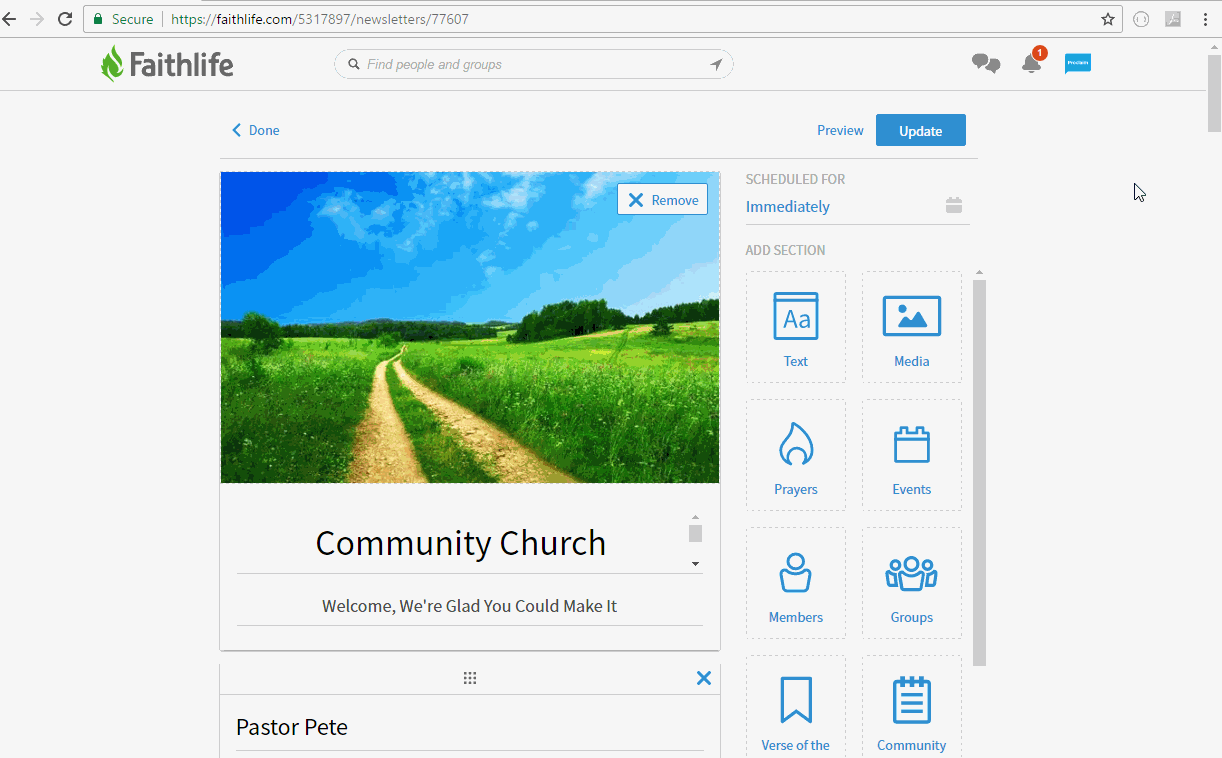Viewport: 1222px width, 758px height.
Task: Open the Proclaim account avatar
Action: coord(1078,63)
